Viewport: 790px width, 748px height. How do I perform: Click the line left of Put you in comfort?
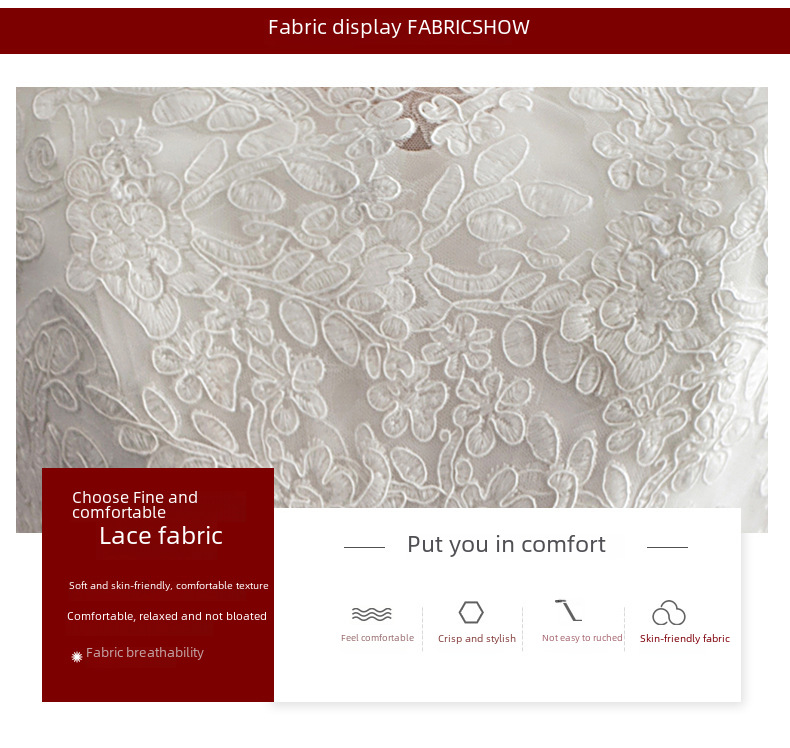[364, 547]
